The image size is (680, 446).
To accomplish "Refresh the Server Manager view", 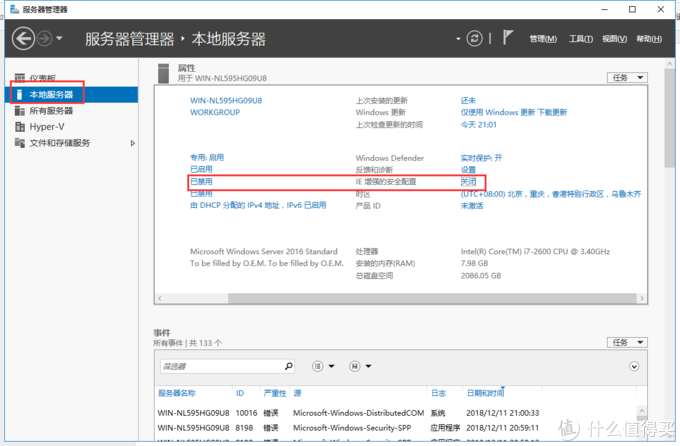I will coord(474,39).
